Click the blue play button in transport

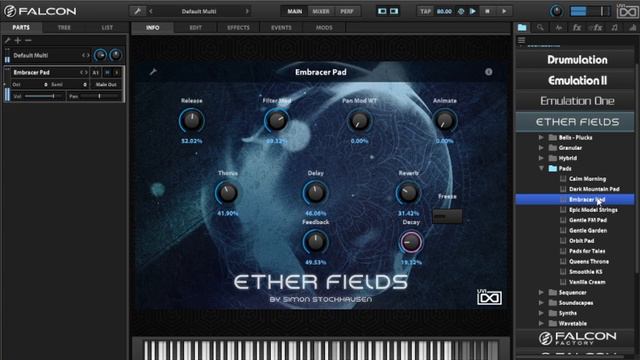[x=473, y=11]
